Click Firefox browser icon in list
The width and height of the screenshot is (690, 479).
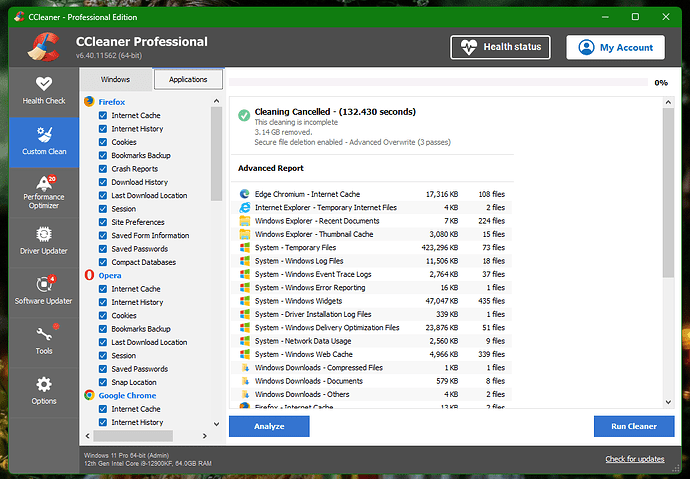[89, 102]
